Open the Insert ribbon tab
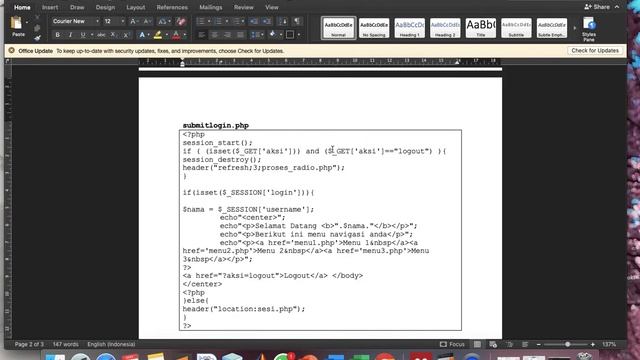Screen dimensions: 640x360 (x=50, y=7)
